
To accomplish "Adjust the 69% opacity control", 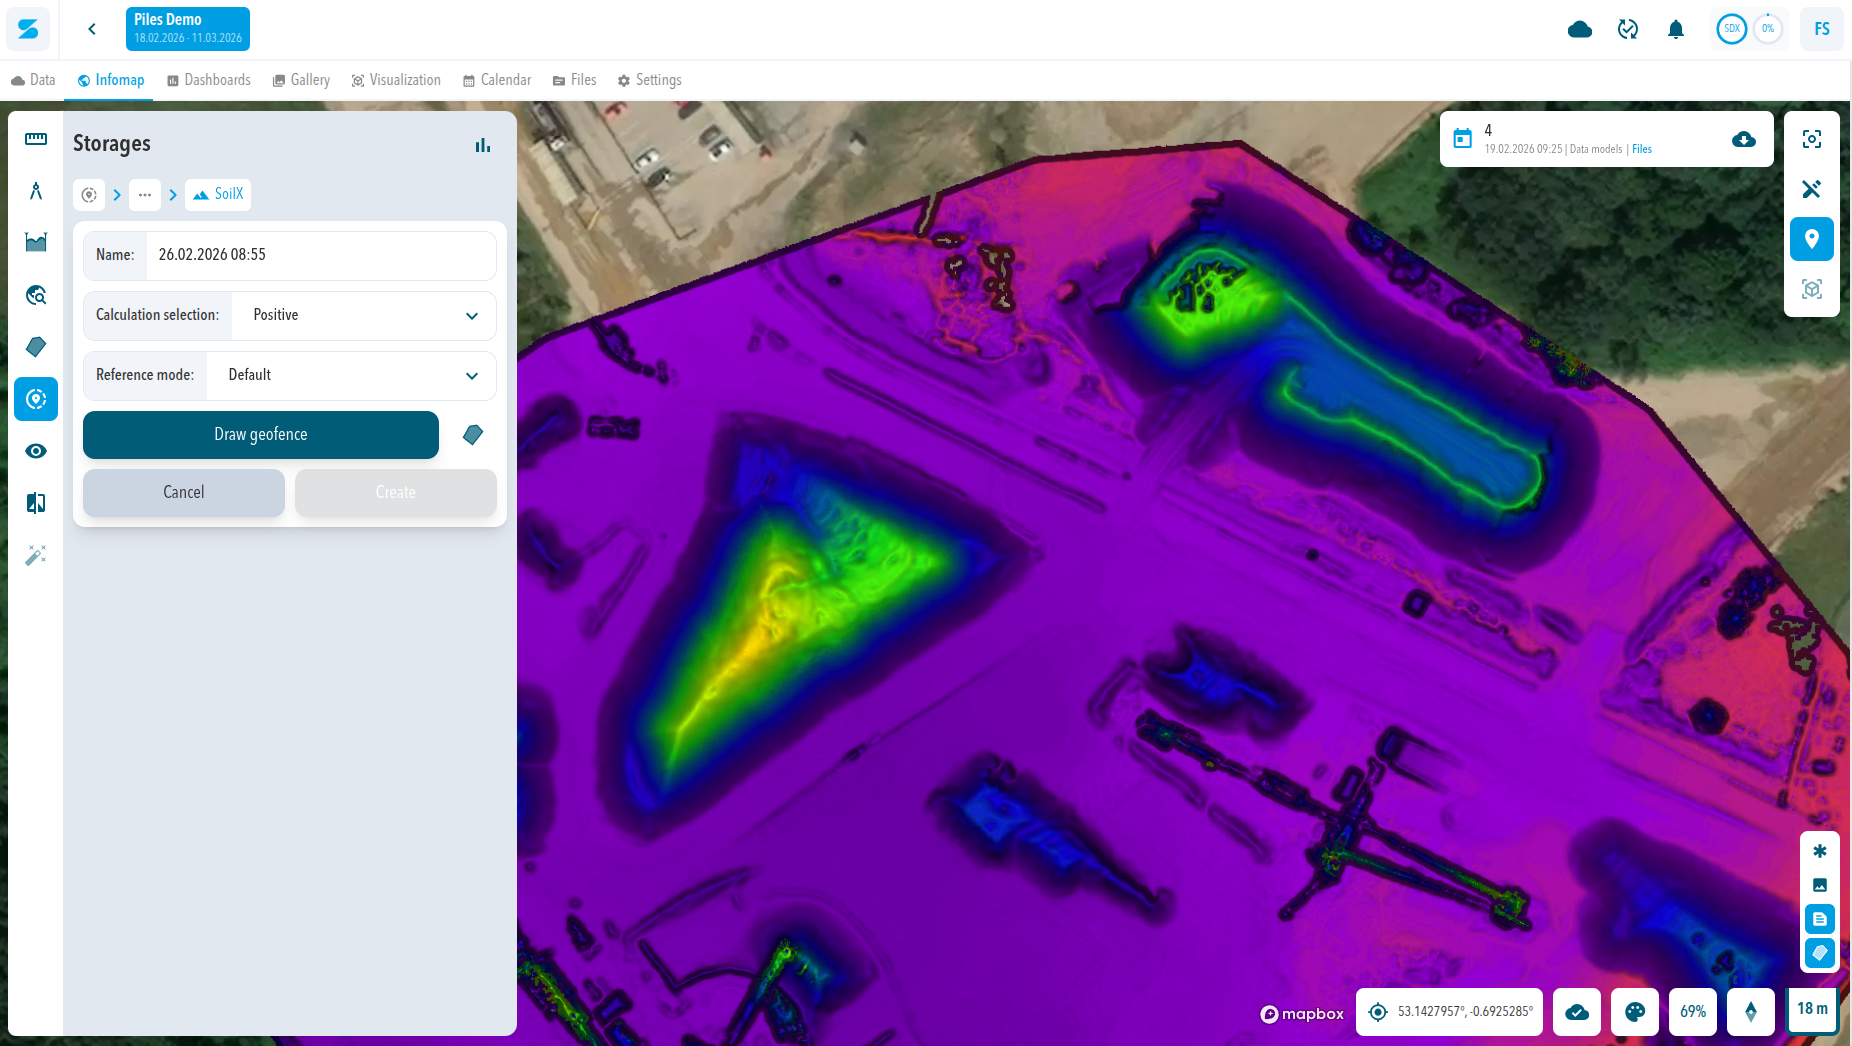I will [1693, 1012].
